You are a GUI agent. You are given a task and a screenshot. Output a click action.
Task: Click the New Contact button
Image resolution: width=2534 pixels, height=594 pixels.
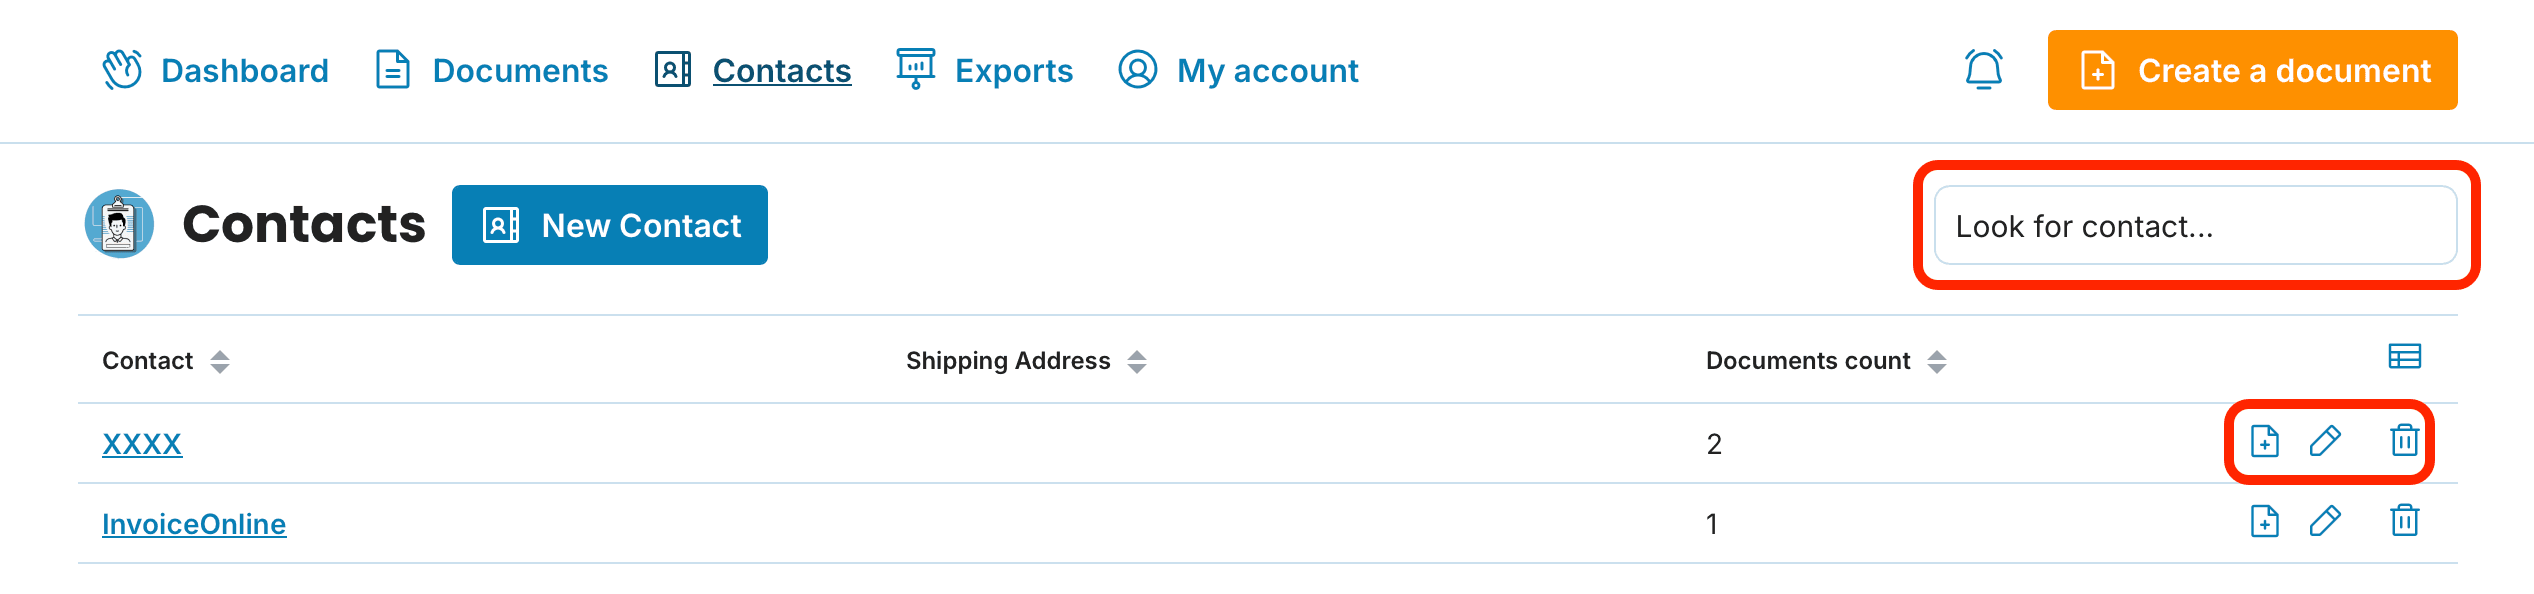click(x=610, y=225)
